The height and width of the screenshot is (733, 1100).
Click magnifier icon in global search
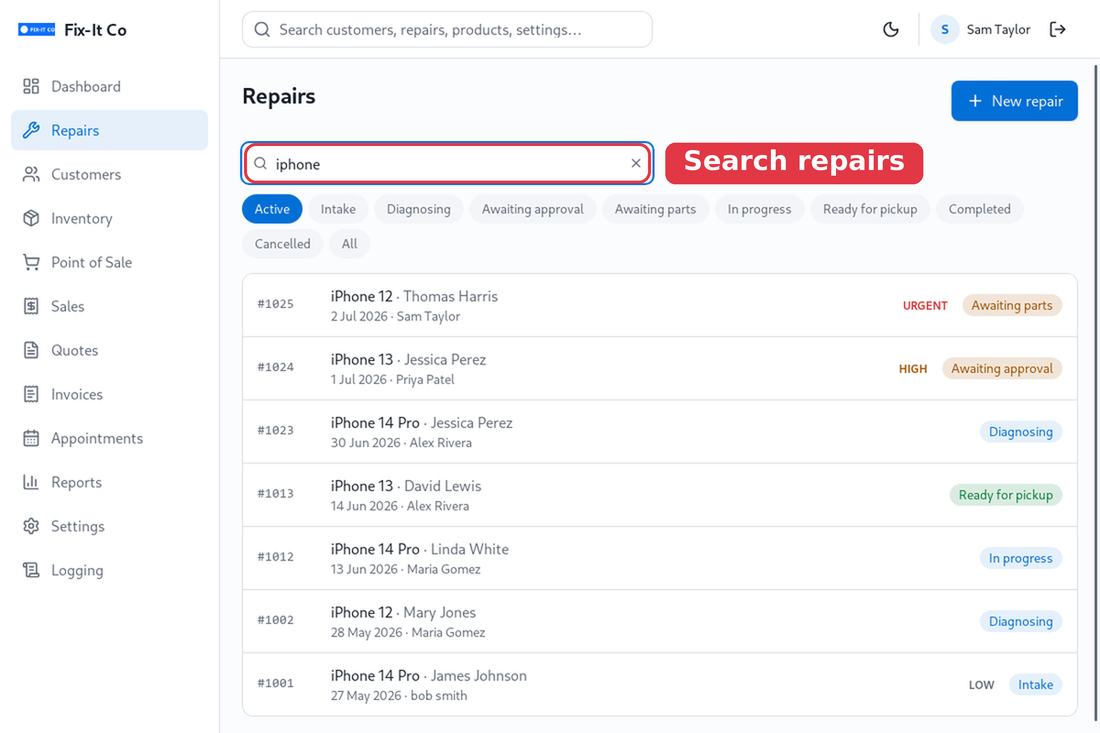pyautogui.click(x=262, y=29)
